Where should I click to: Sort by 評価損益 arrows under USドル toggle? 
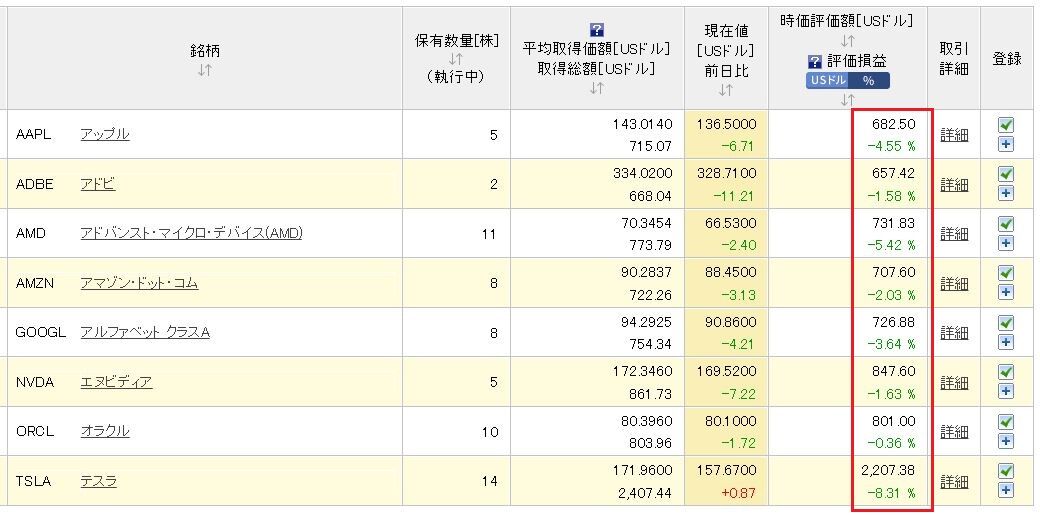847,100
